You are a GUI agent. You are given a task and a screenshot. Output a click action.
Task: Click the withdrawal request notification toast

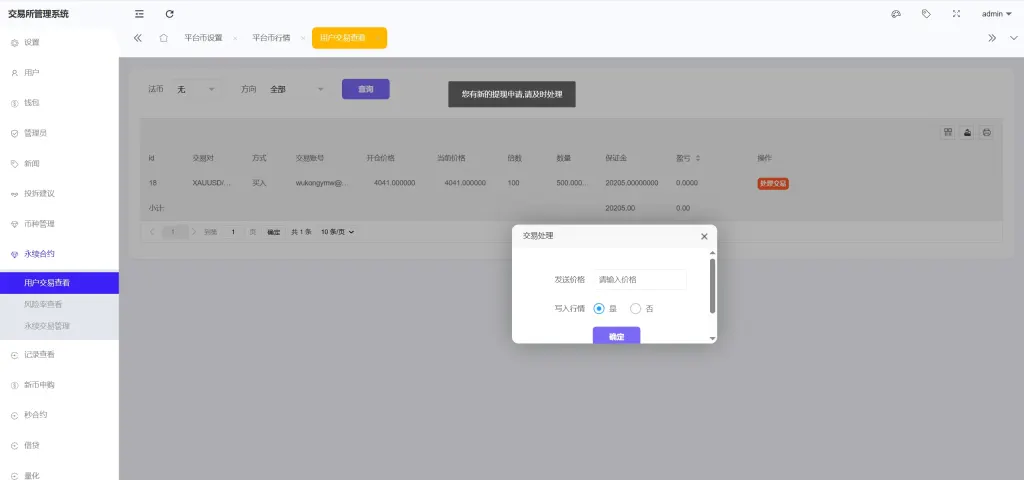point(512,94)
